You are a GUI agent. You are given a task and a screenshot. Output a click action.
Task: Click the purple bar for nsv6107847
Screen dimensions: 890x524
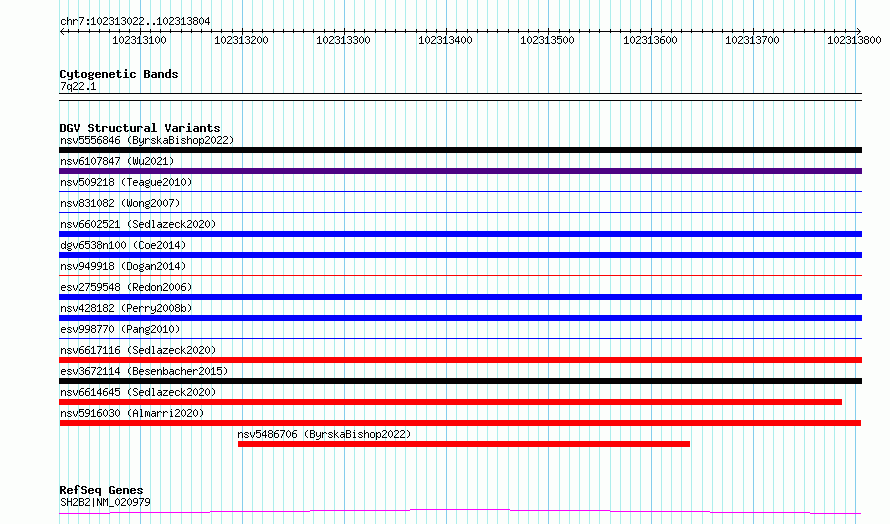[x=460, y=171]
